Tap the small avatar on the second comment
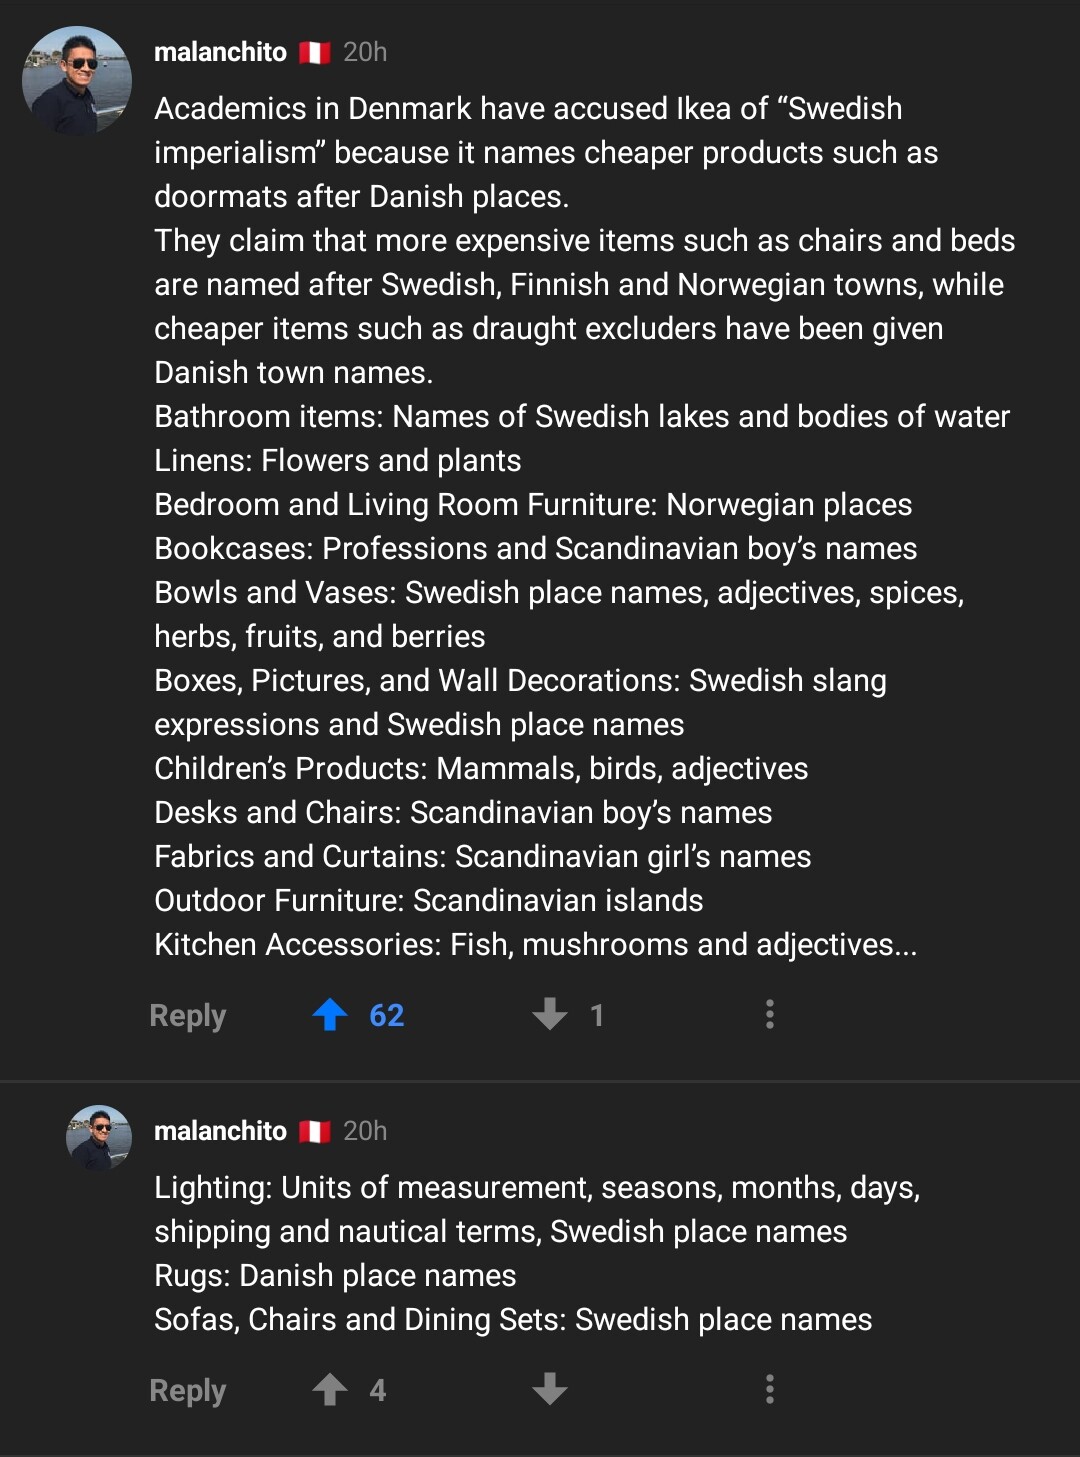Screen dimensions: 1080x1457 coord(99,1137)
